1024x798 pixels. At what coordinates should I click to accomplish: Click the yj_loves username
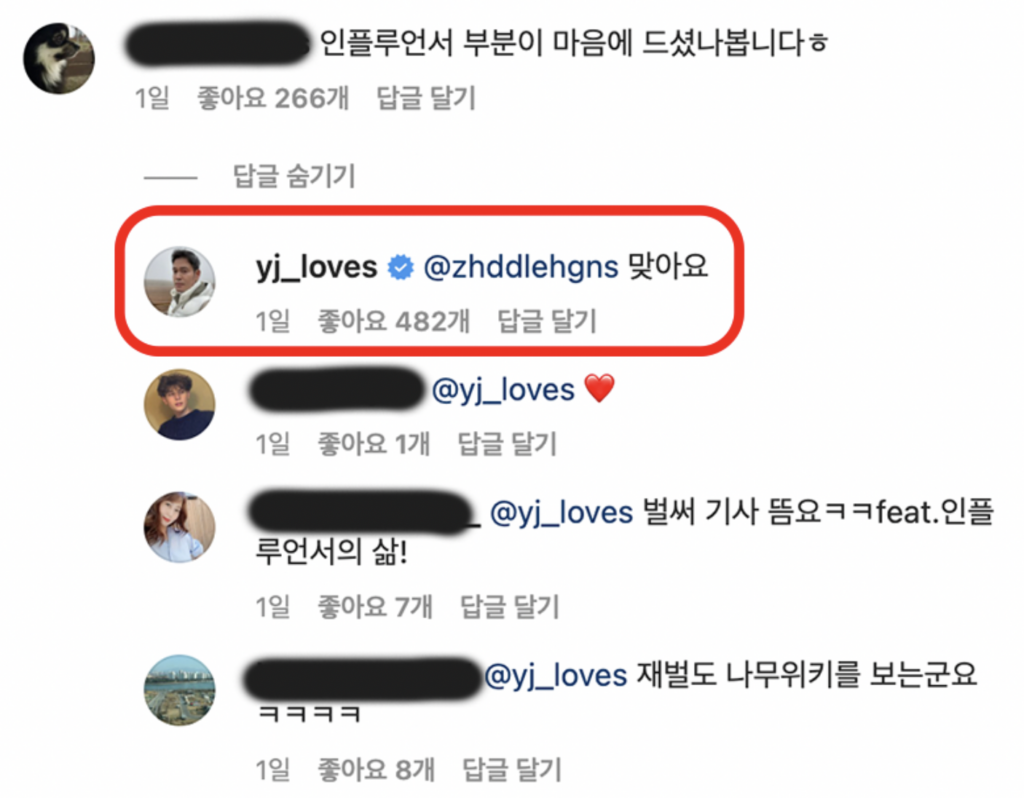click(x=317, y=267)
